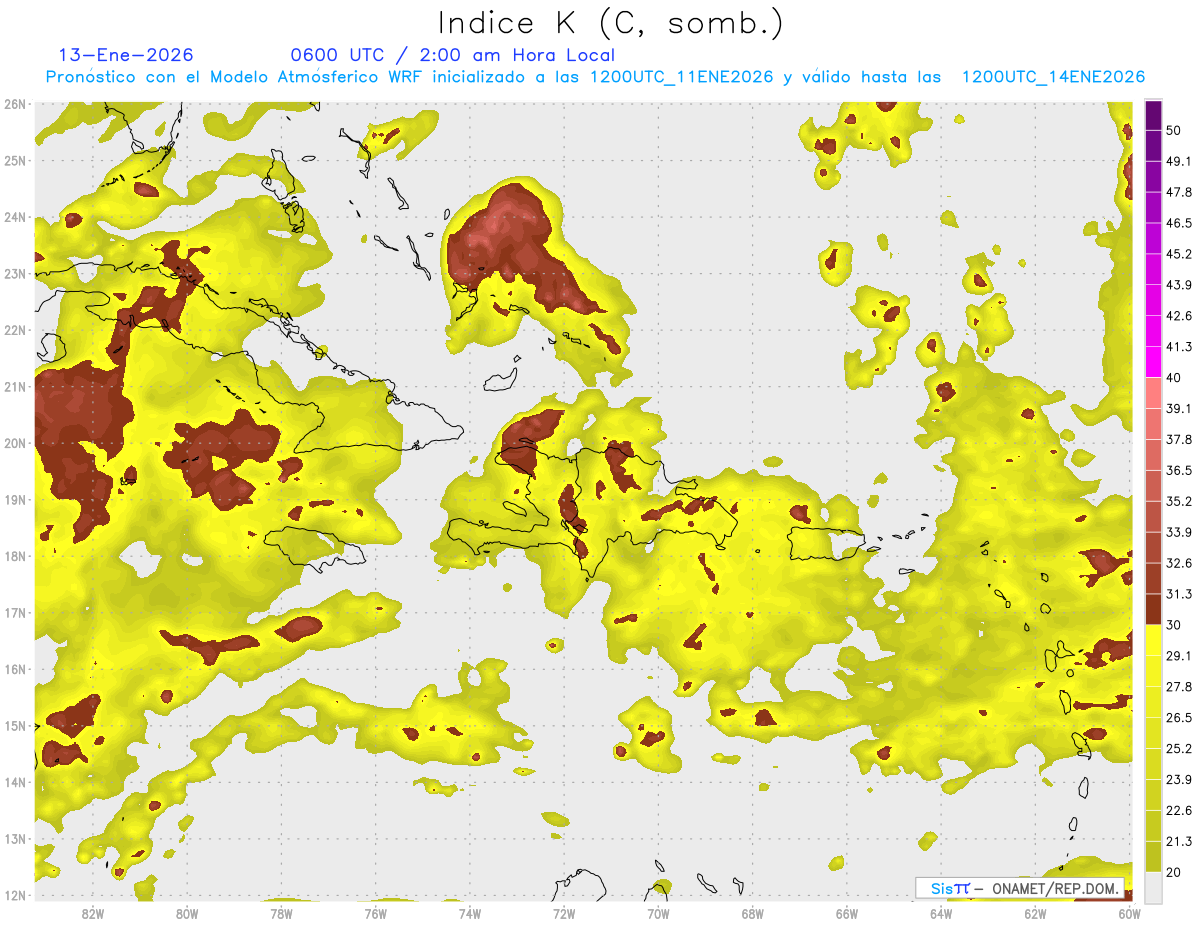This screenshot has height=927, width=1200.
Task: Click the time label "0600 UTC / 2:00 am Hora Local"
Action: point(452,55)
